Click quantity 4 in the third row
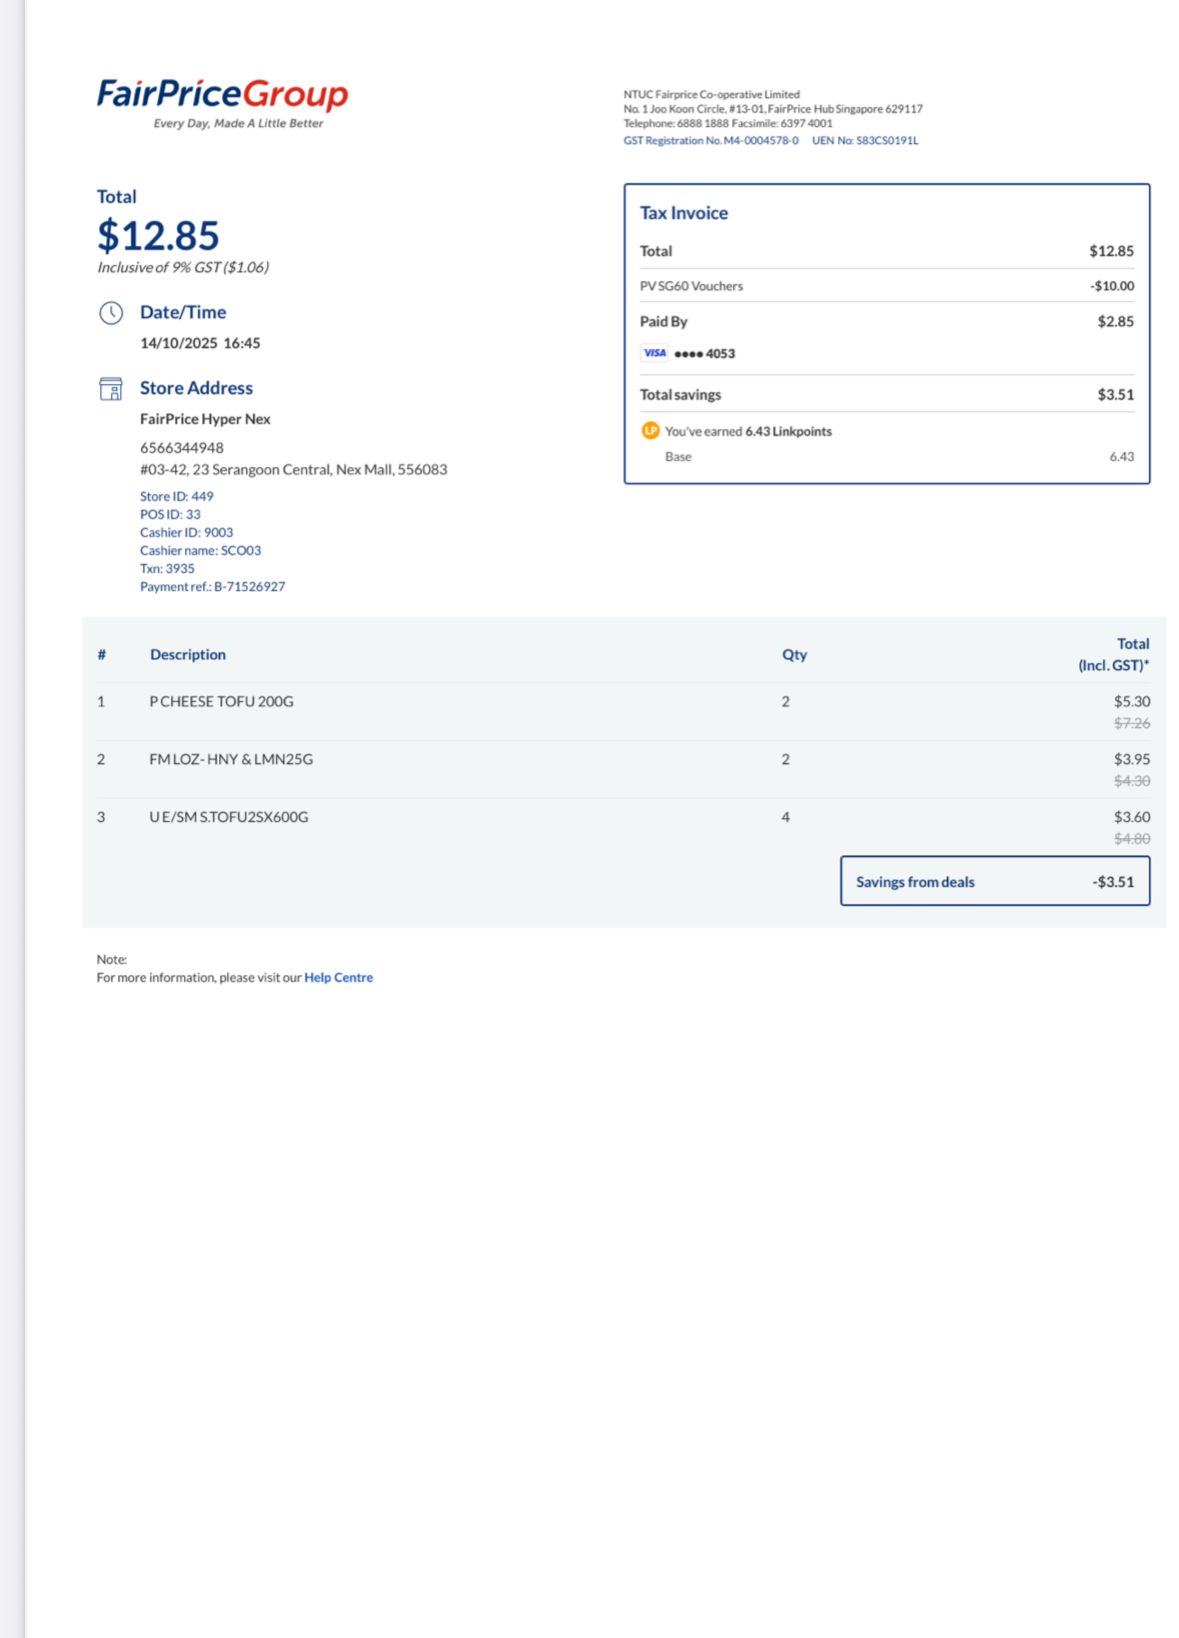Screen dimensions: 1179x1638 [786, 817]
